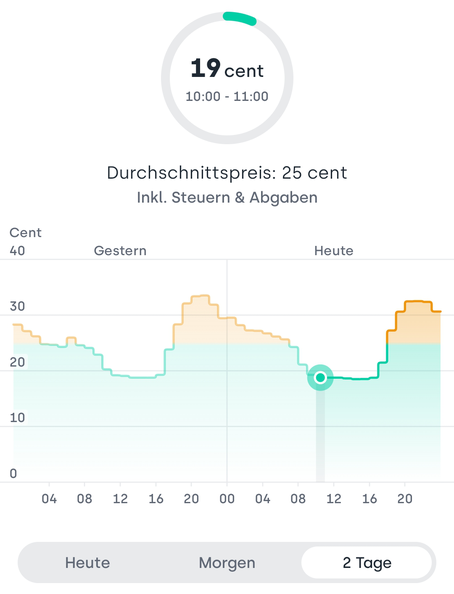
Task: Tap the 19 cent price display
Action: (x=227, y=69)
